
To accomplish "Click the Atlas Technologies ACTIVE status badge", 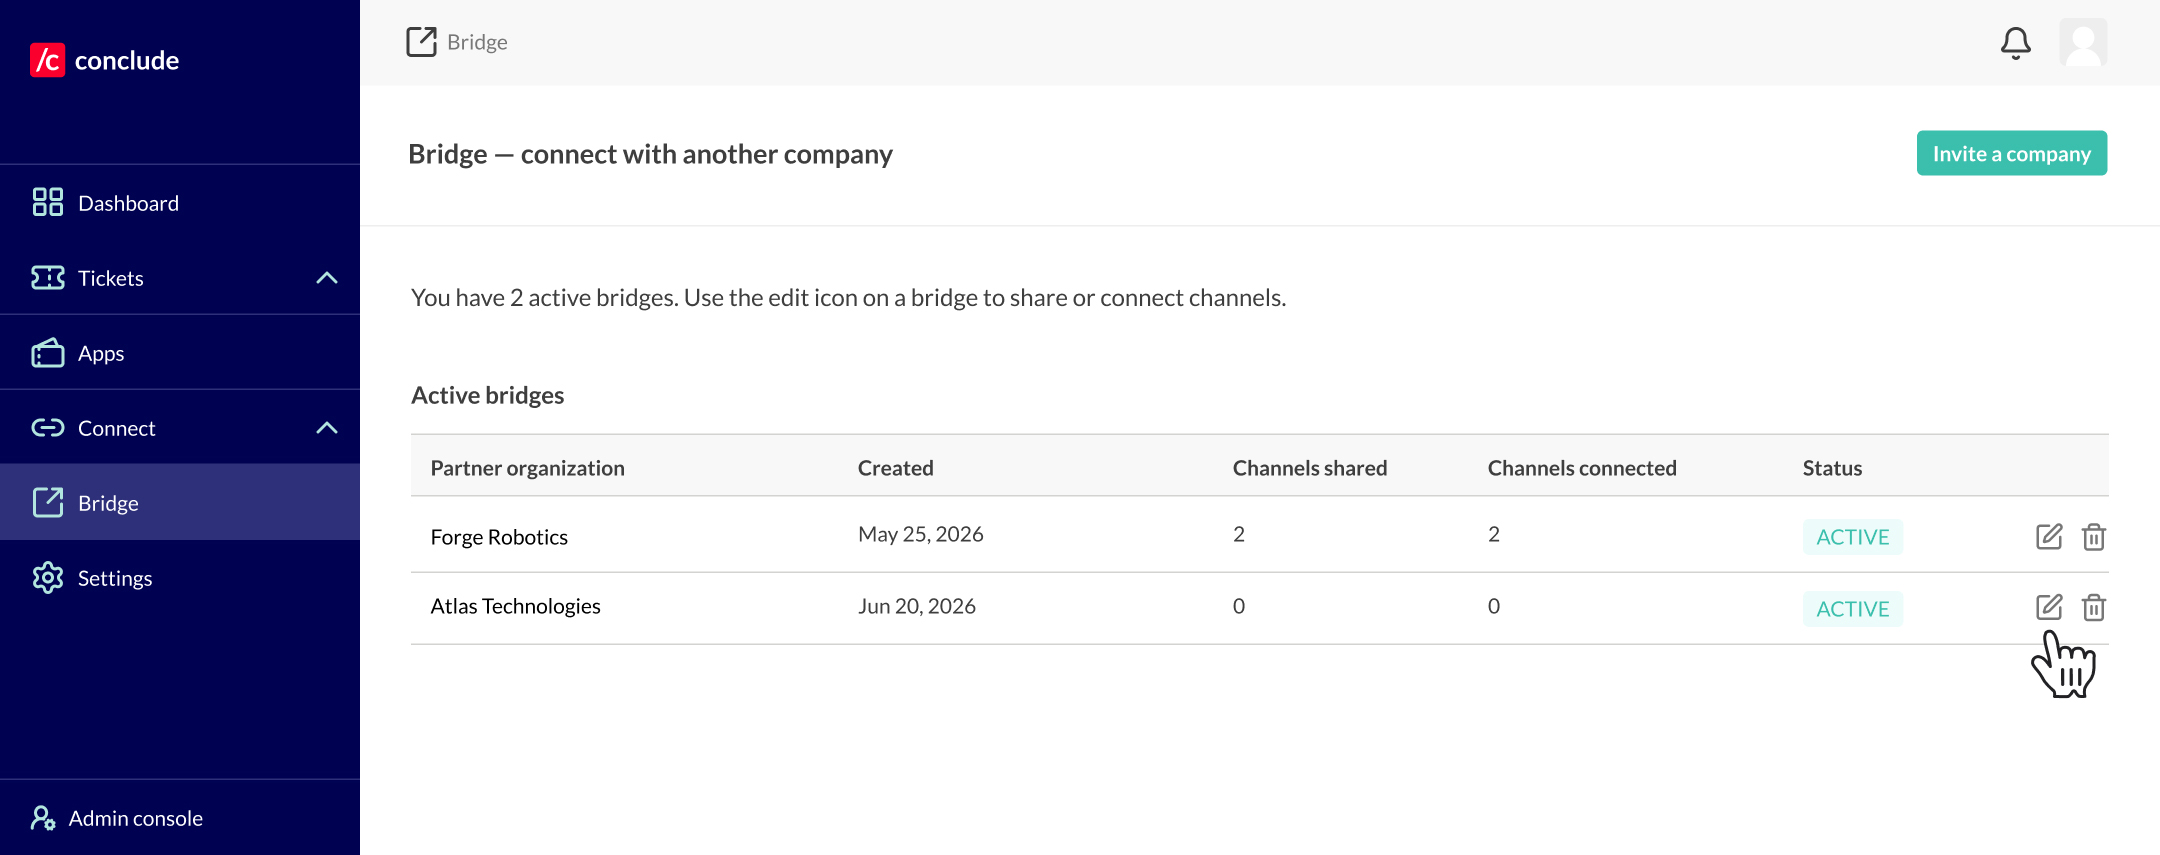I will click(1853, 609).
